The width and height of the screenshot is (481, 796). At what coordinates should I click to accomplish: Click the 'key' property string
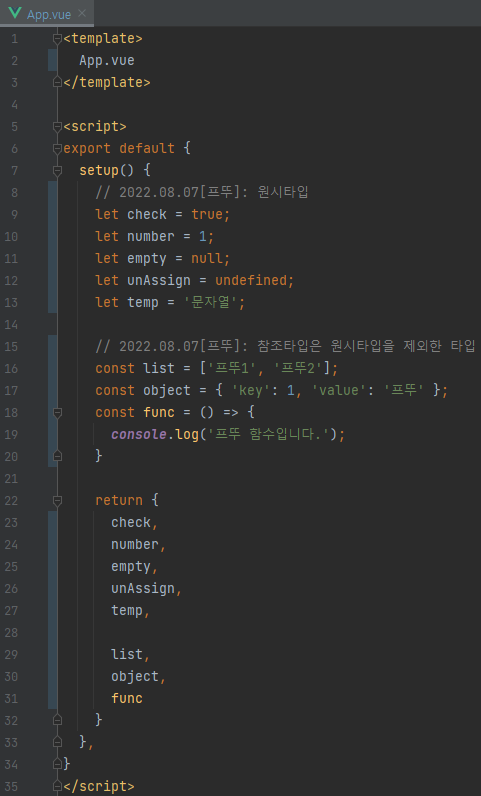point(251,390)
